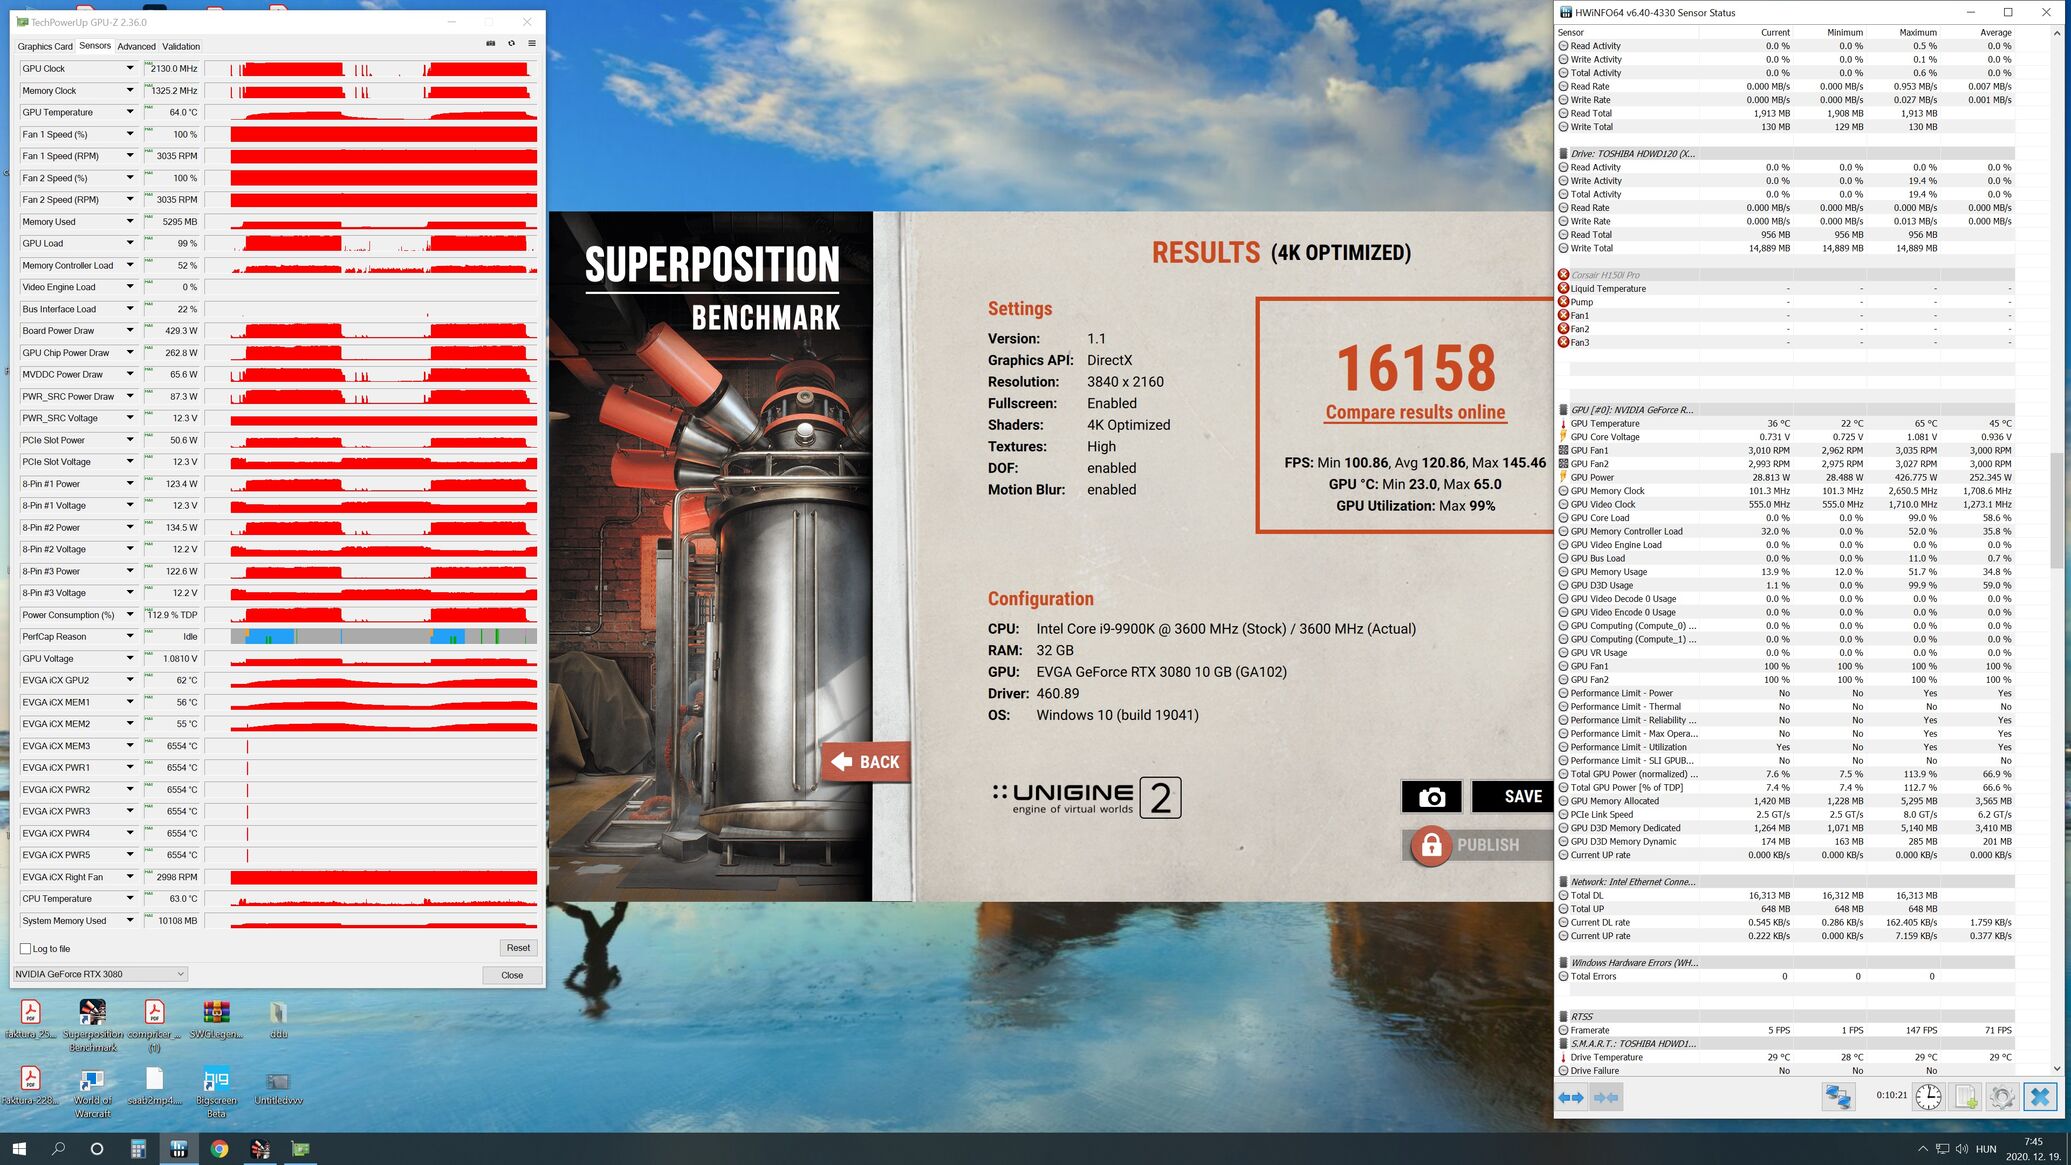Open the GPU-Z hamburger menu
The height and width of the screenshot is (1165, 2071).
[x=532, y=44]
